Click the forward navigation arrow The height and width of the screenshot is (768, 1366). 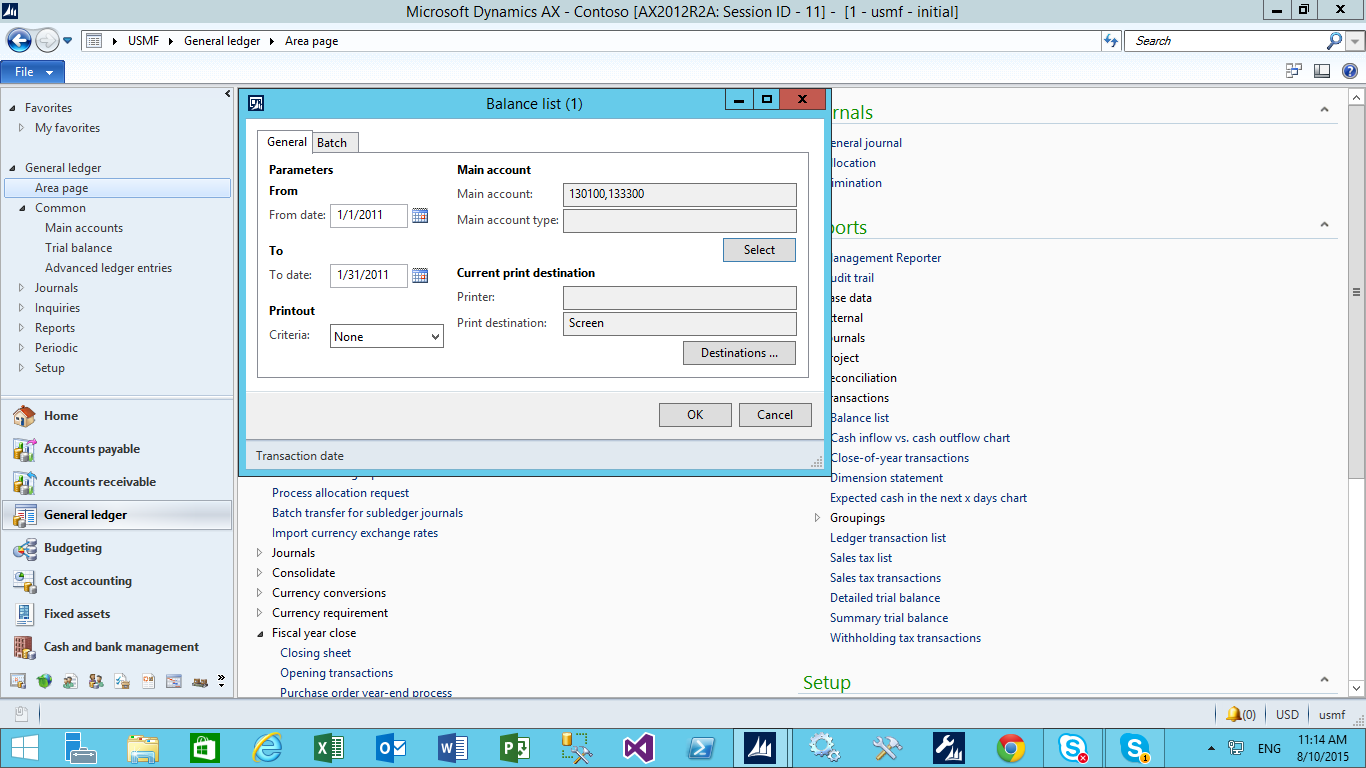click(47, 40)
